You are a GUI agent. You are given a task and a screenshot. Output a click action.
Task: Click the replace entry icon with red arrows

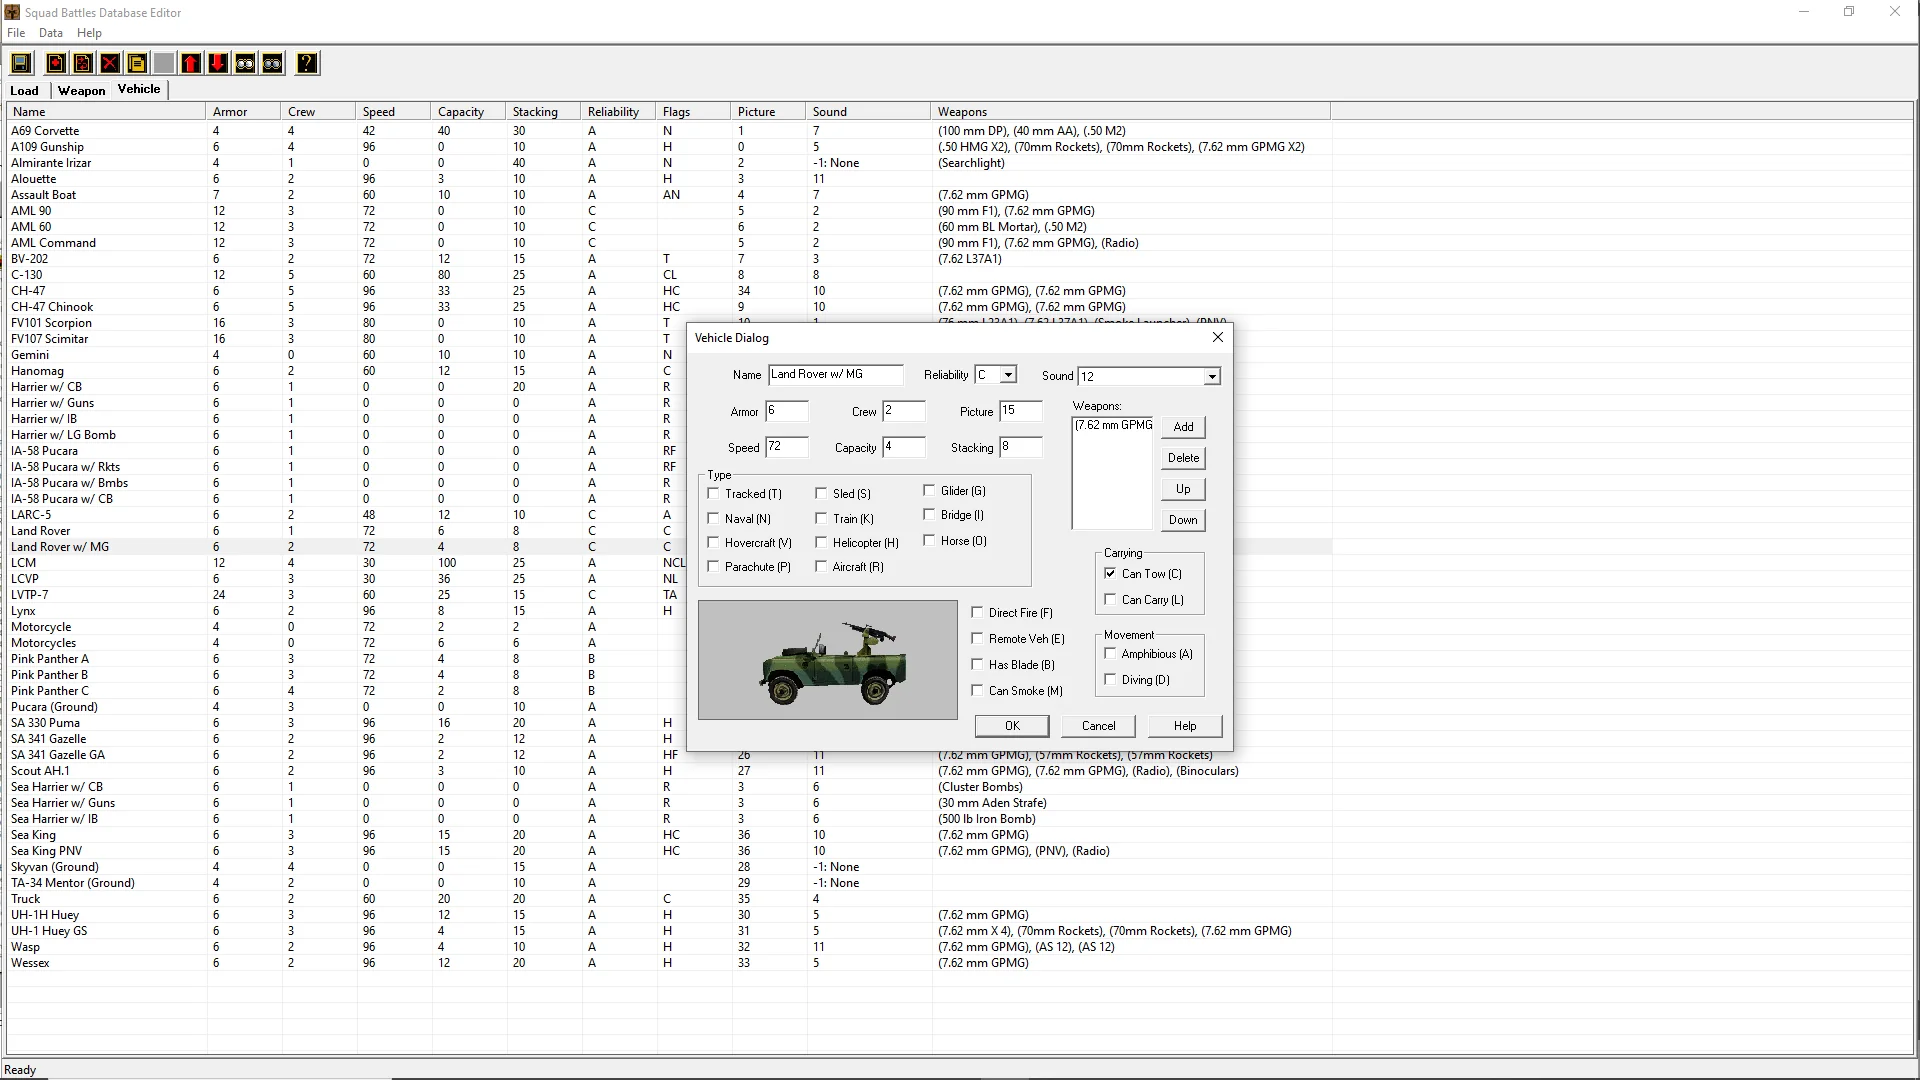(83, 64)
